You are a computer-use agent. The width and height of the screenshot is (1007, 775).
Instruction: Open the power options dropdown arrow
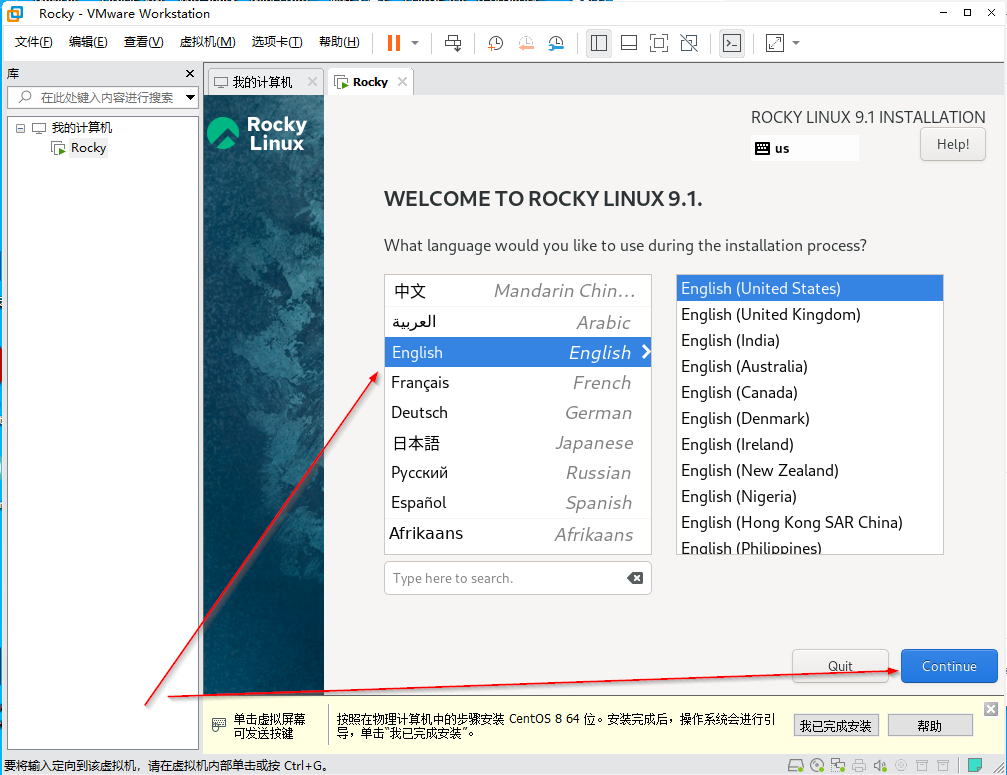click(415, 43)
